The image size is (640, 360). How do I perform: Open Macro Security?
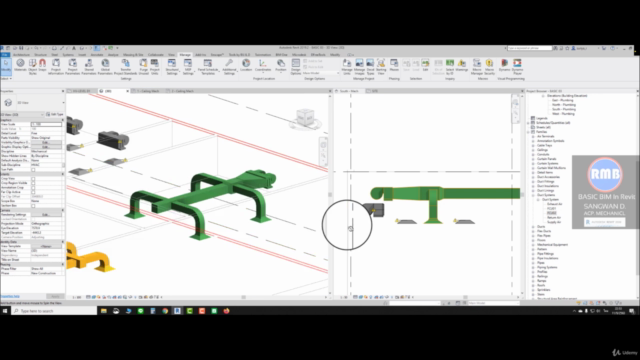point(489,67)
